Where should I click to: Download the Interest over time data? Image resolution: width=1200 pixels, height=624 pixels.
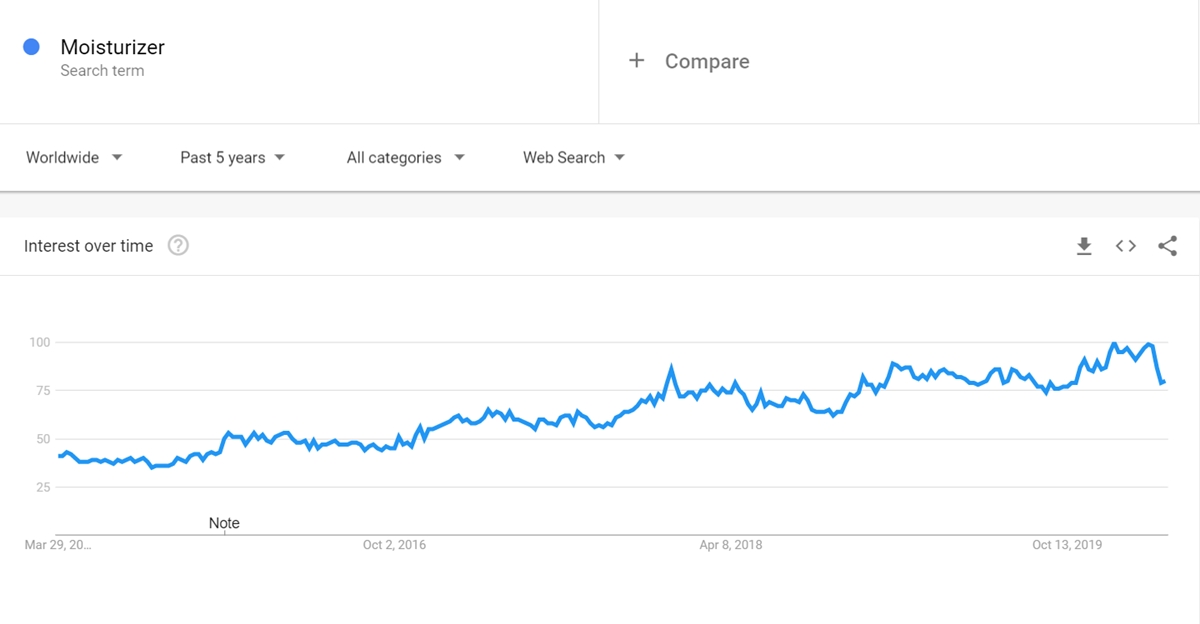[1084, 246]
